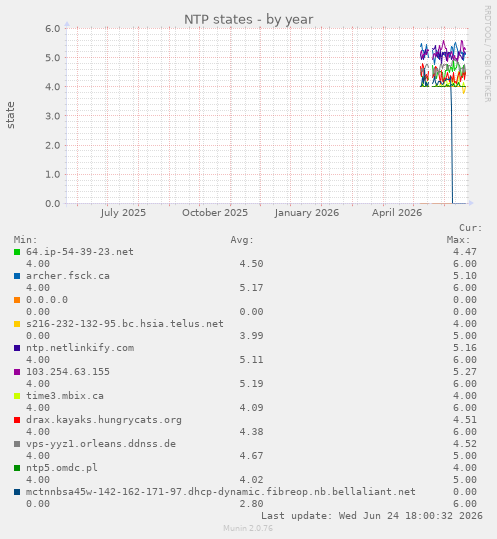Click average value 4.02 for ntp5.omdc.pl
The height and width of the screenshot is (539, 497).
click(x=251, y=480)
